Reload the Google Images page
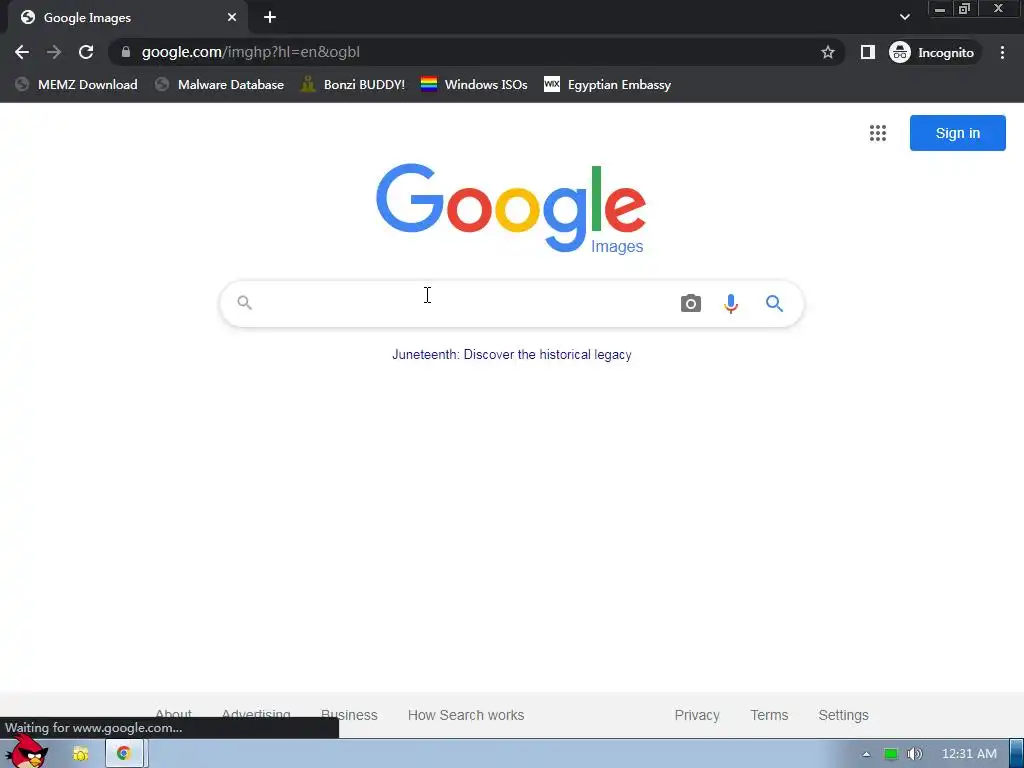 pyautogui.click(x=86, y=52)
